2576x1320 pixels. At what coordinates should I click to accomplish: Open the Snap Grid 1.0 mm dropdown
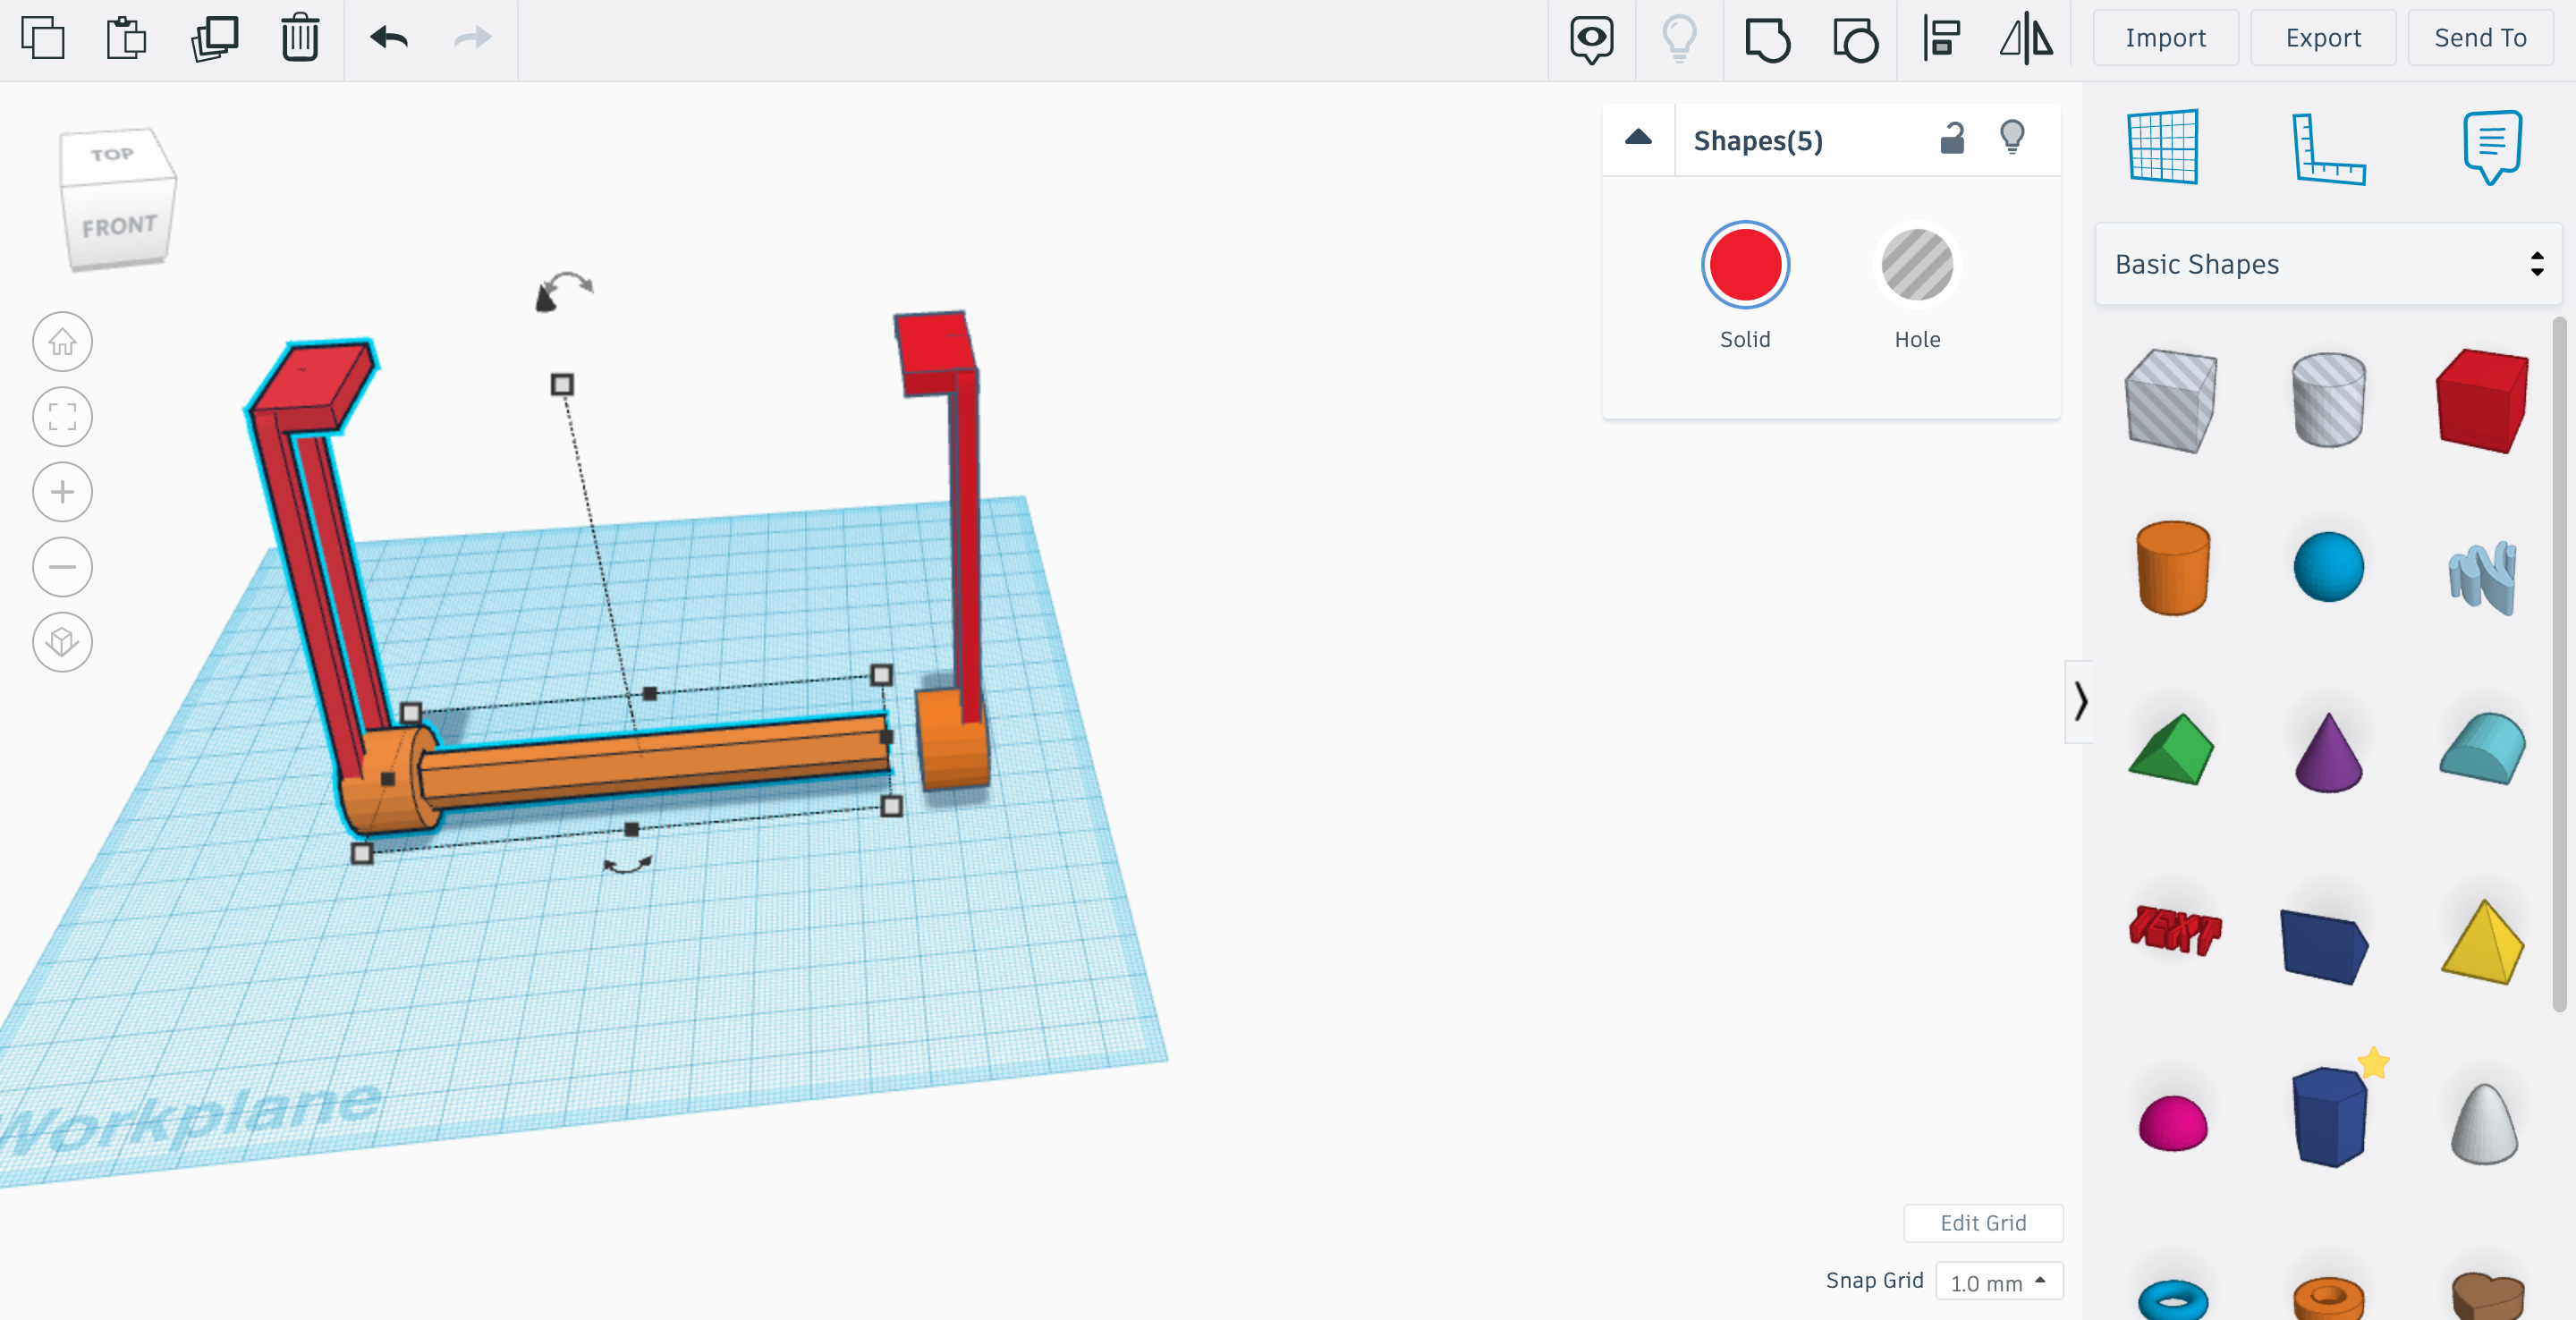coord(1998,1282)
